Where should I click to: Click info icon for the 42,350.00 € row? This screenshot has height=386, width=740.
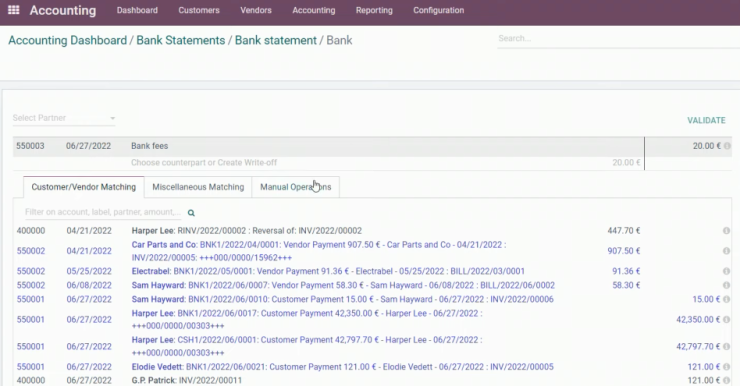pyautogui.click(x=726, y=319)
